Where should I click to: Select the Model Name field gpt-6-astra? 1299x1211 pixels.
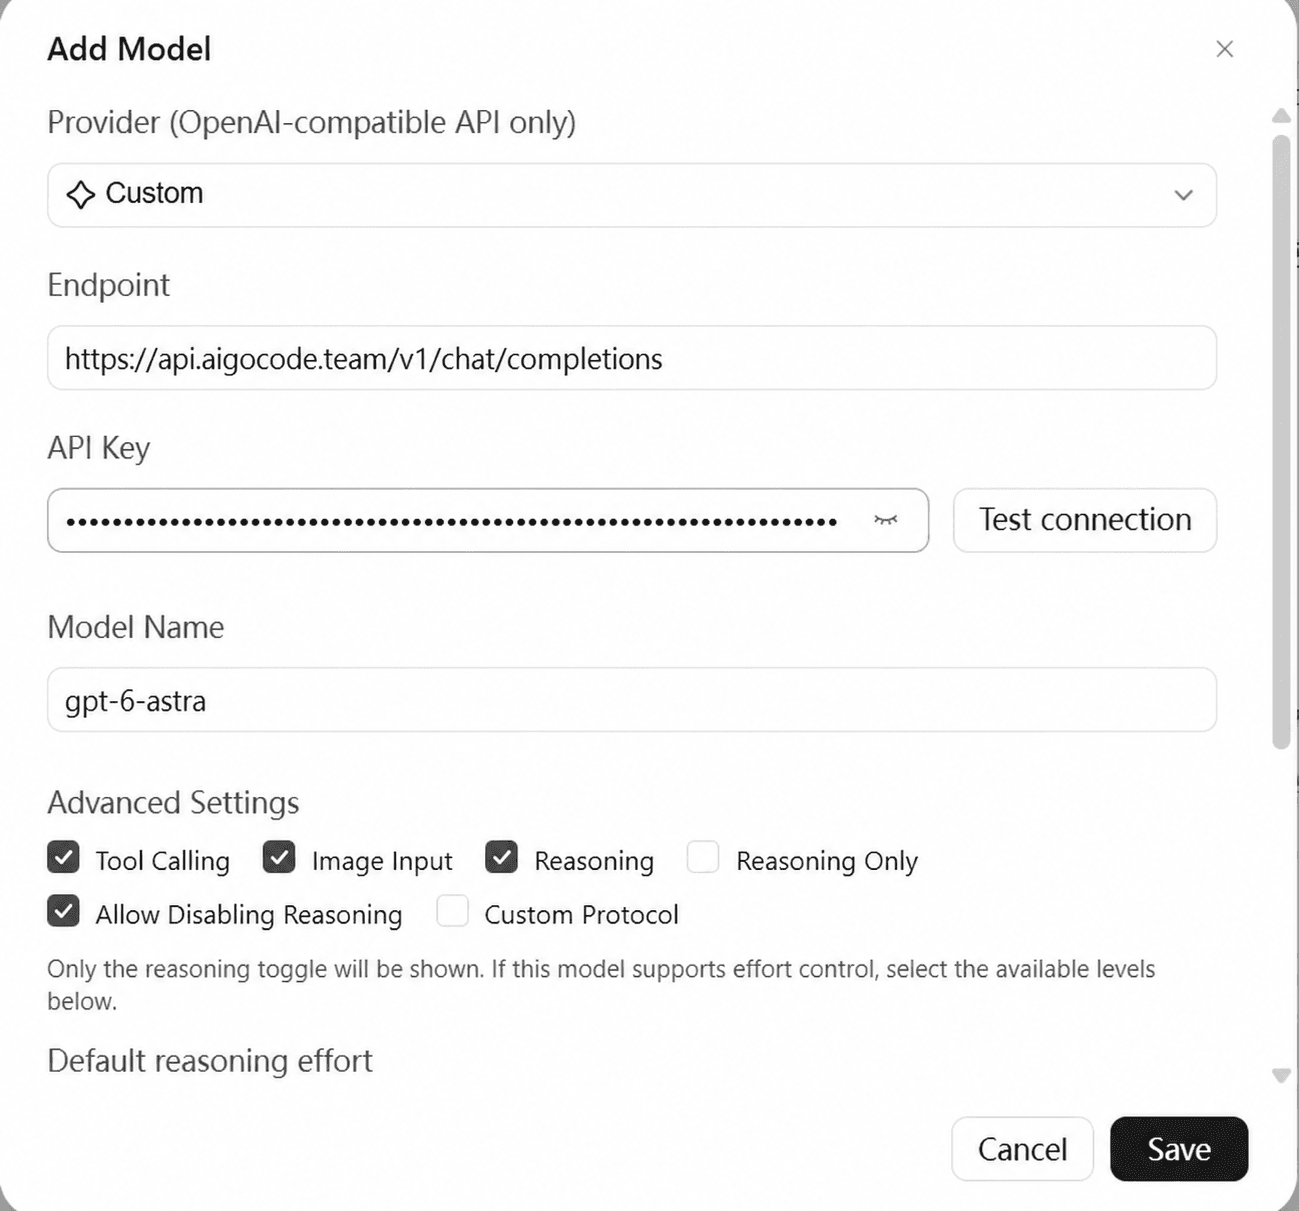point(632,700)
